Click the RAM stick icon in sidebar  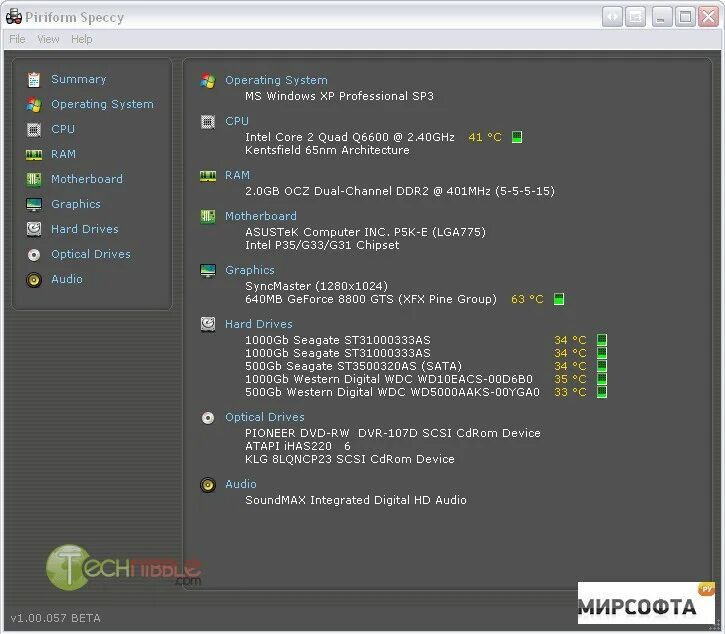point(34,154)
